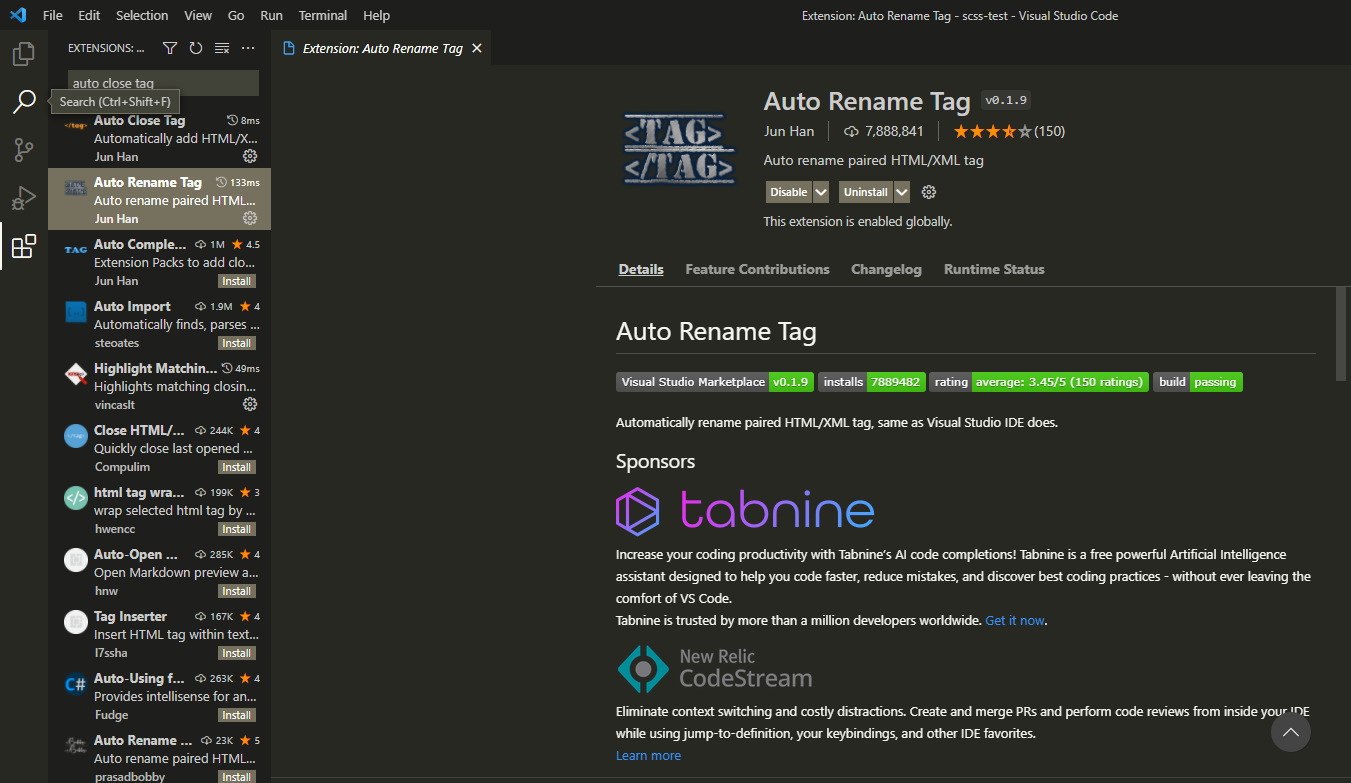Select Highlight Matching Tag list entry
1351x783 pixels.
(x=160, y=385)
